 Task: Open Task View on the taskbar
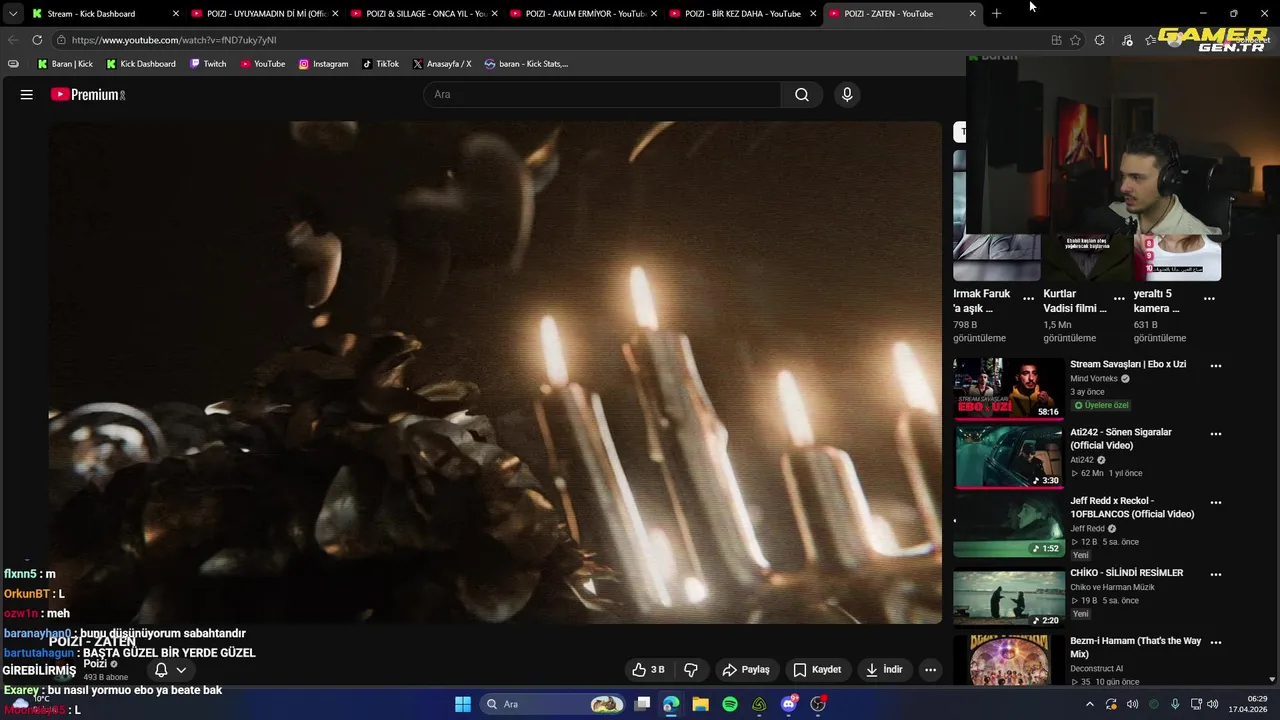[x=642, y=704]
